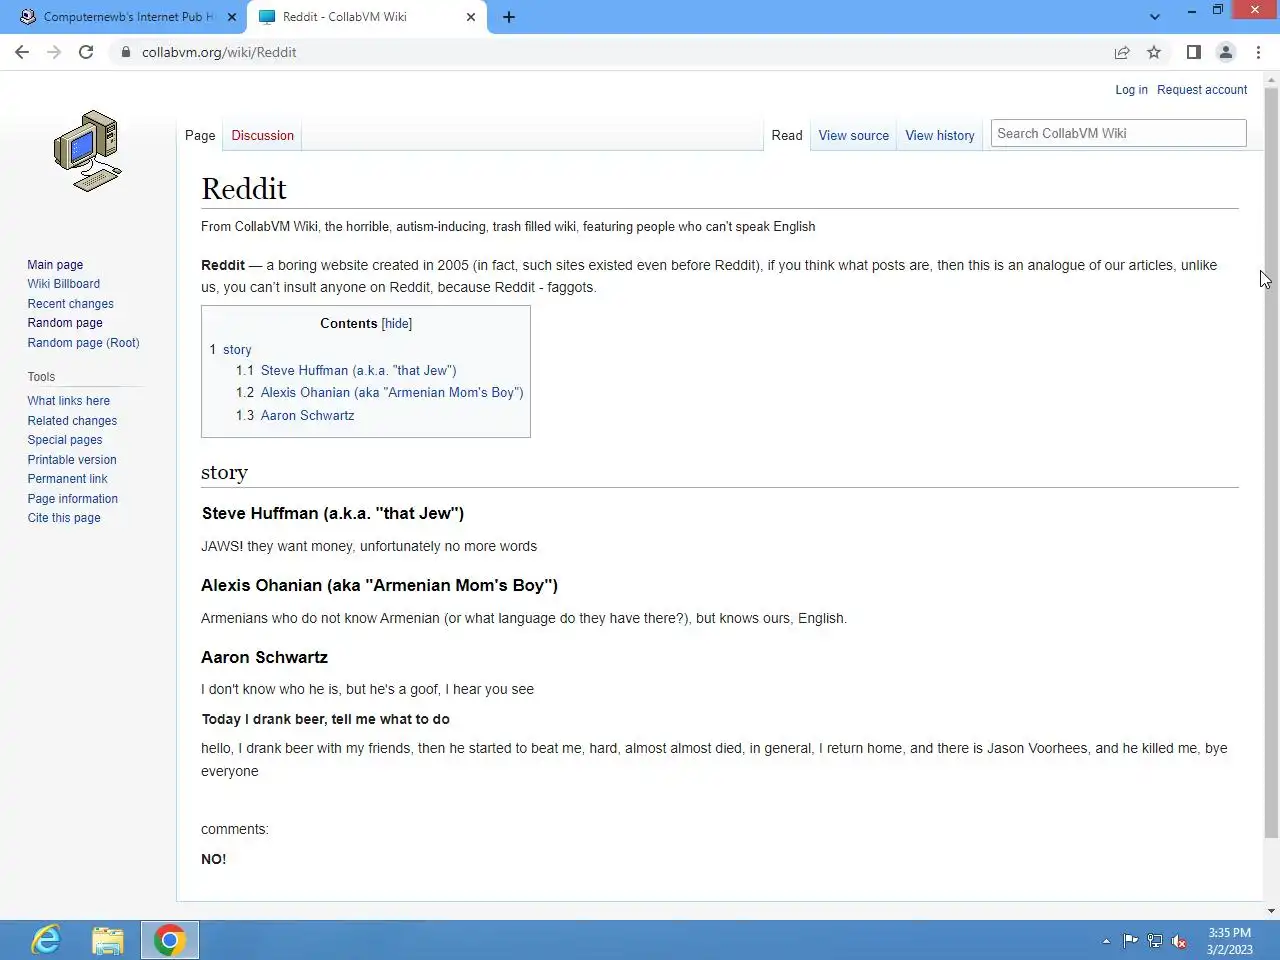Click the Random page link

click(65, 323)
